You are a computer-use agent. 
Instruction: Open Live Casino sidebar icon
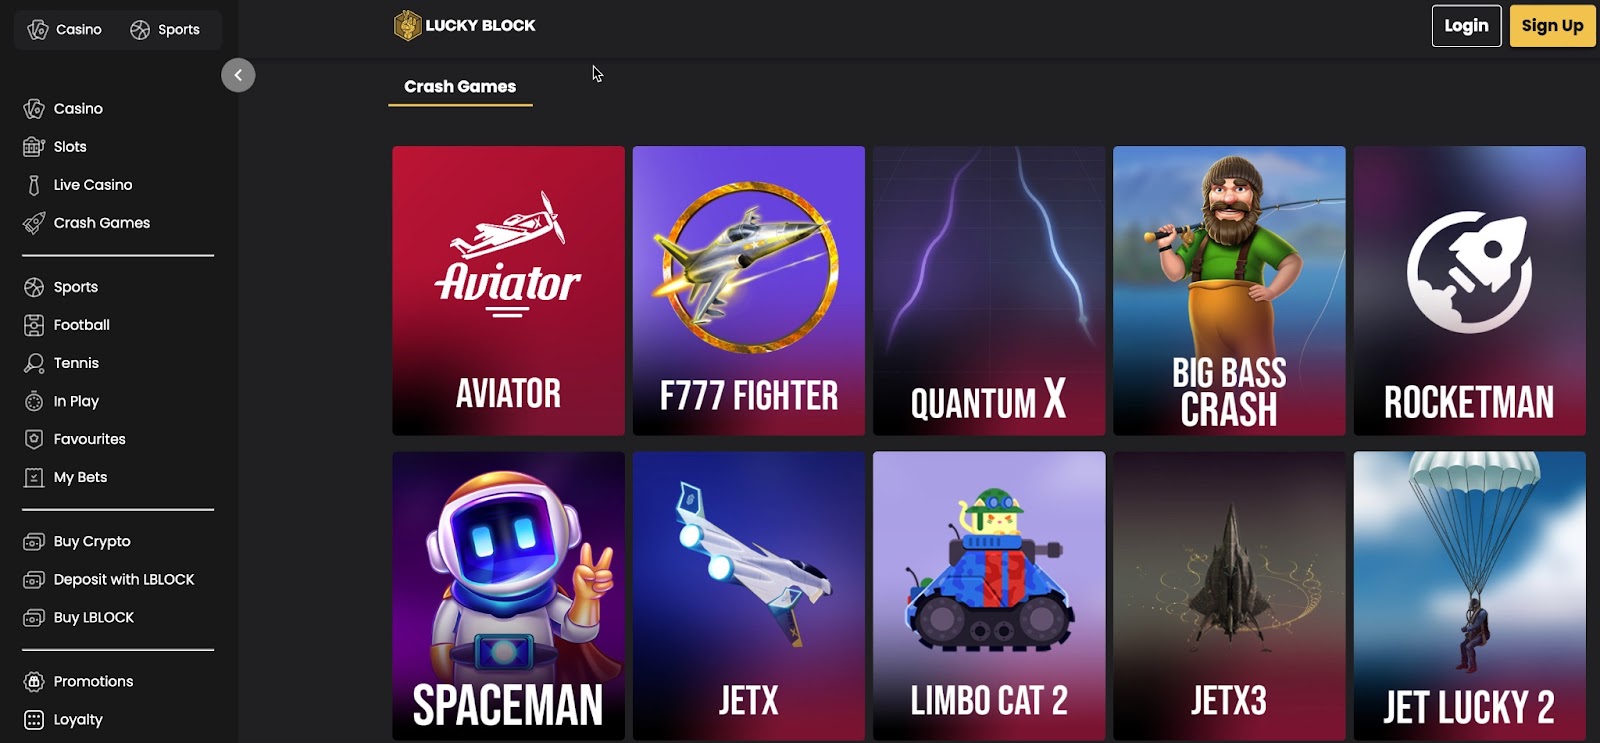click(34, 185)
